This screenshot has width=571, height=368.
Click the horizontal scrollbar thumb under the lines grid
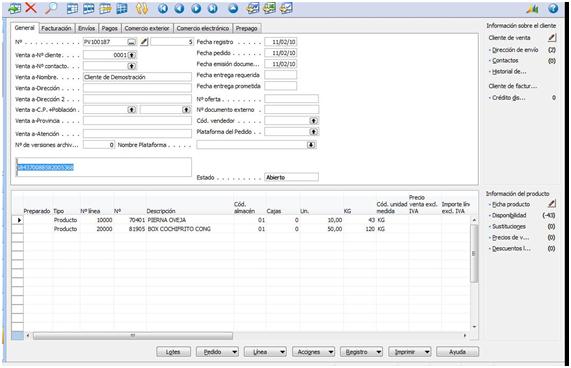[x=133, y=336]
